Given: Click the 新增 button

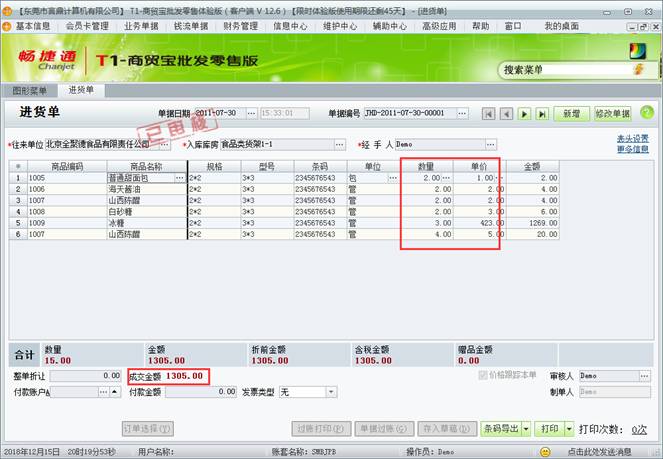Looking at the screenshot, I should click(x=571, y=115).
